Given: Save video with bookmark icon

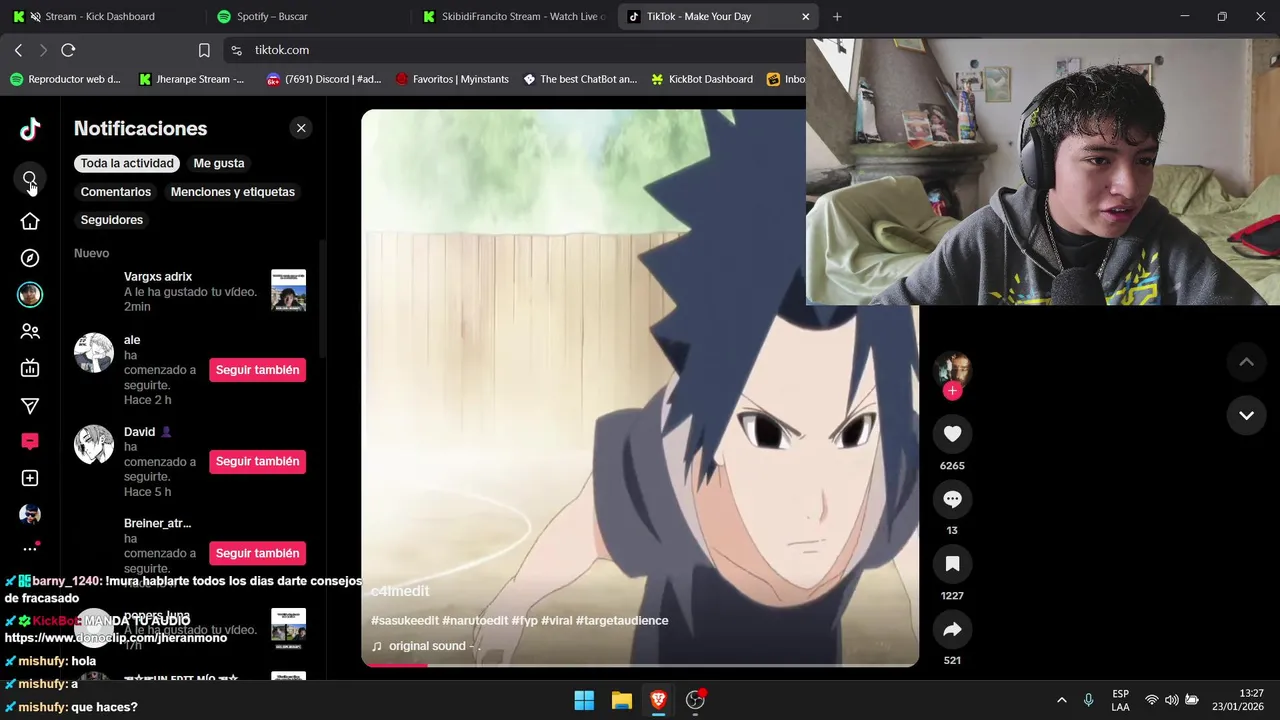Looking at the screenshot, I should pos(952,564).
